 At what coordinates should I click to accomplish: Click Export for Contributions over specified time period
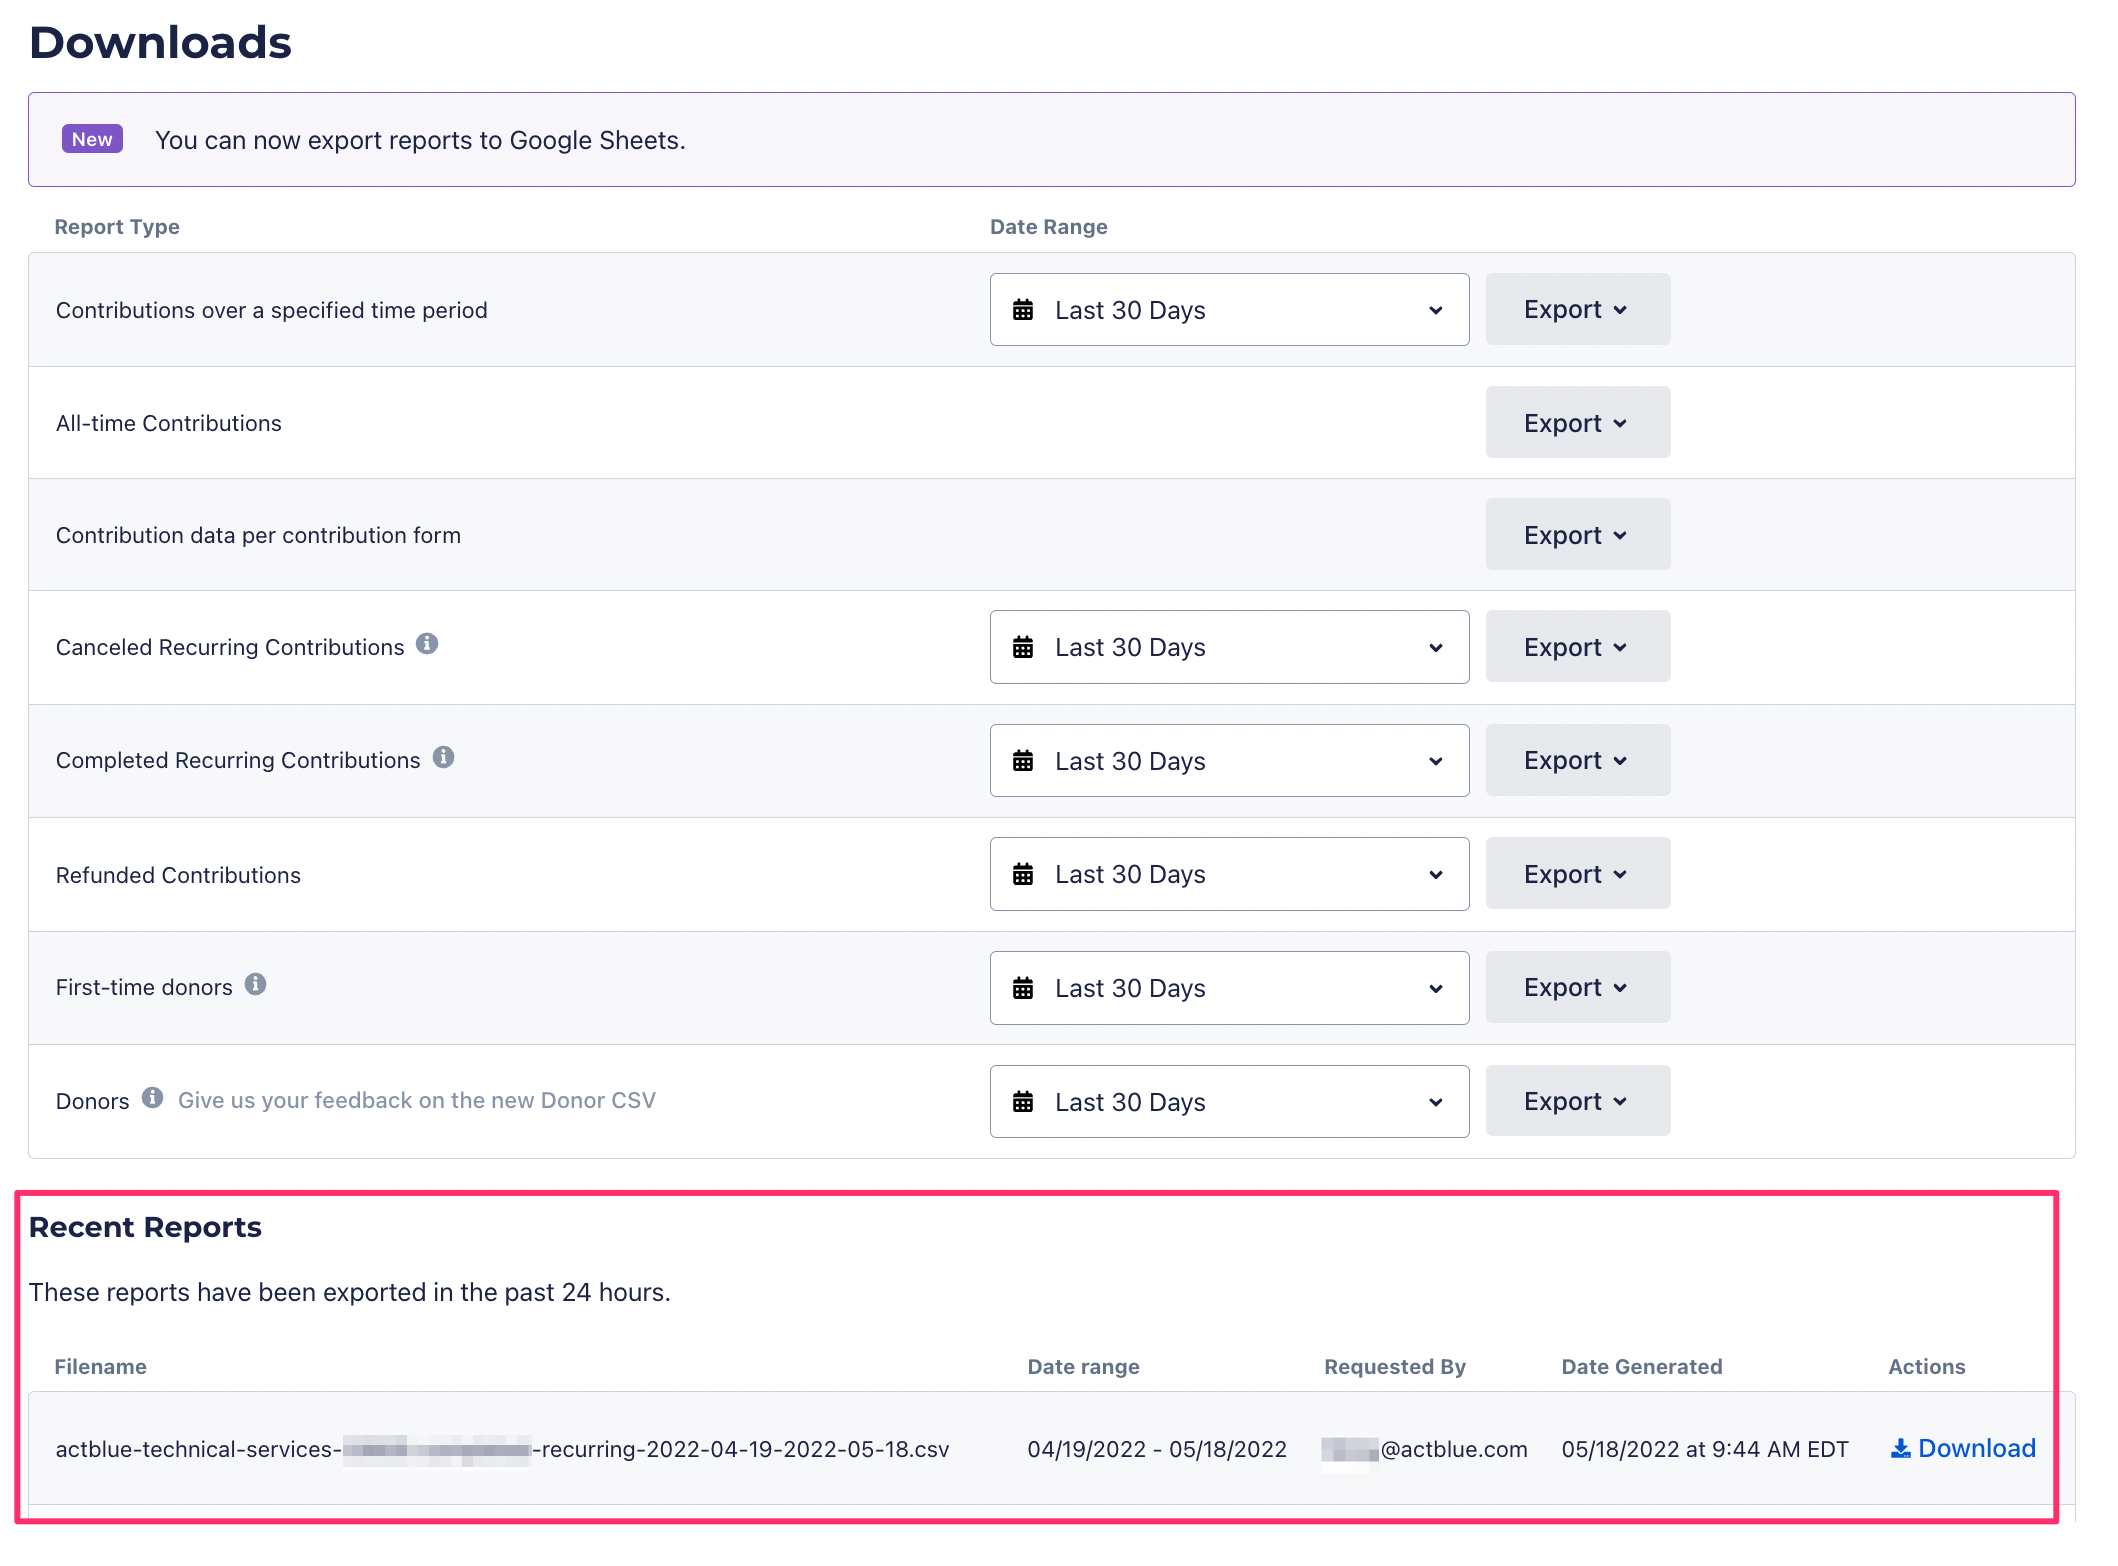tap(1576, 309)
